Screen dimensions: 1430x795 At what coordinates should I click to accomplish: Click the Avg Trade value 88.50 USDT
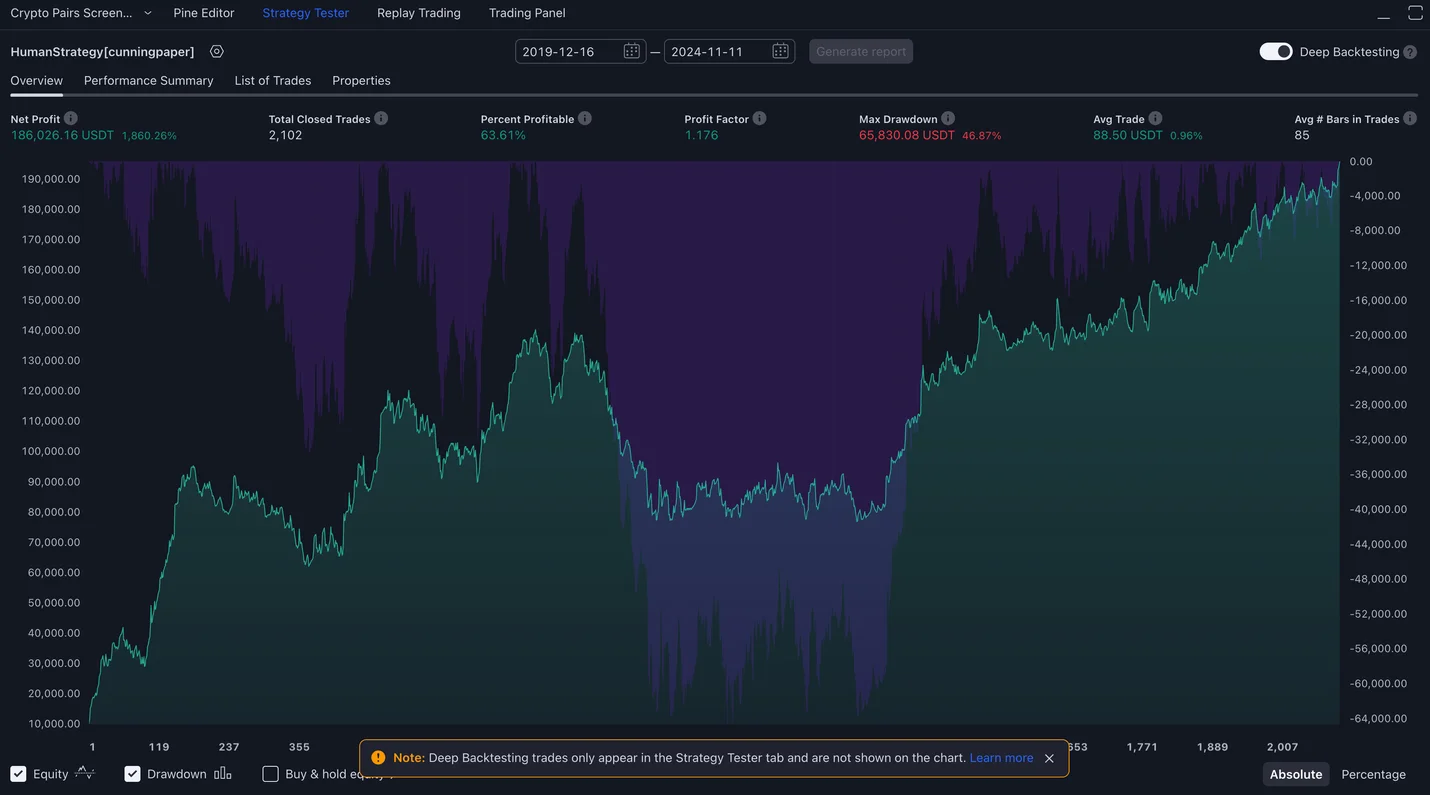point(1128,135)
